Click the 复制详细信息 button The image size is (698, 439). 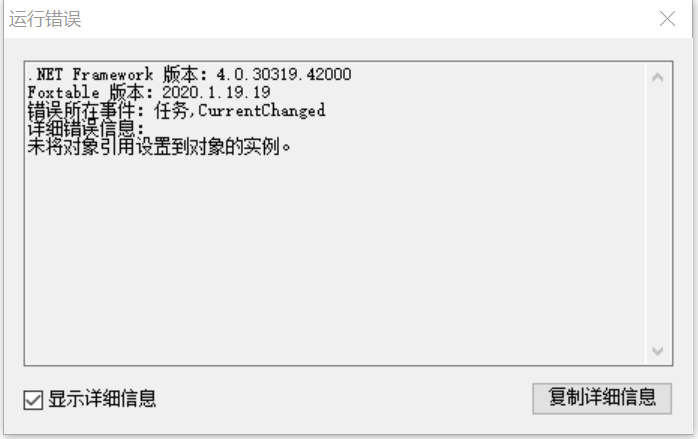[x=602, y=398]
